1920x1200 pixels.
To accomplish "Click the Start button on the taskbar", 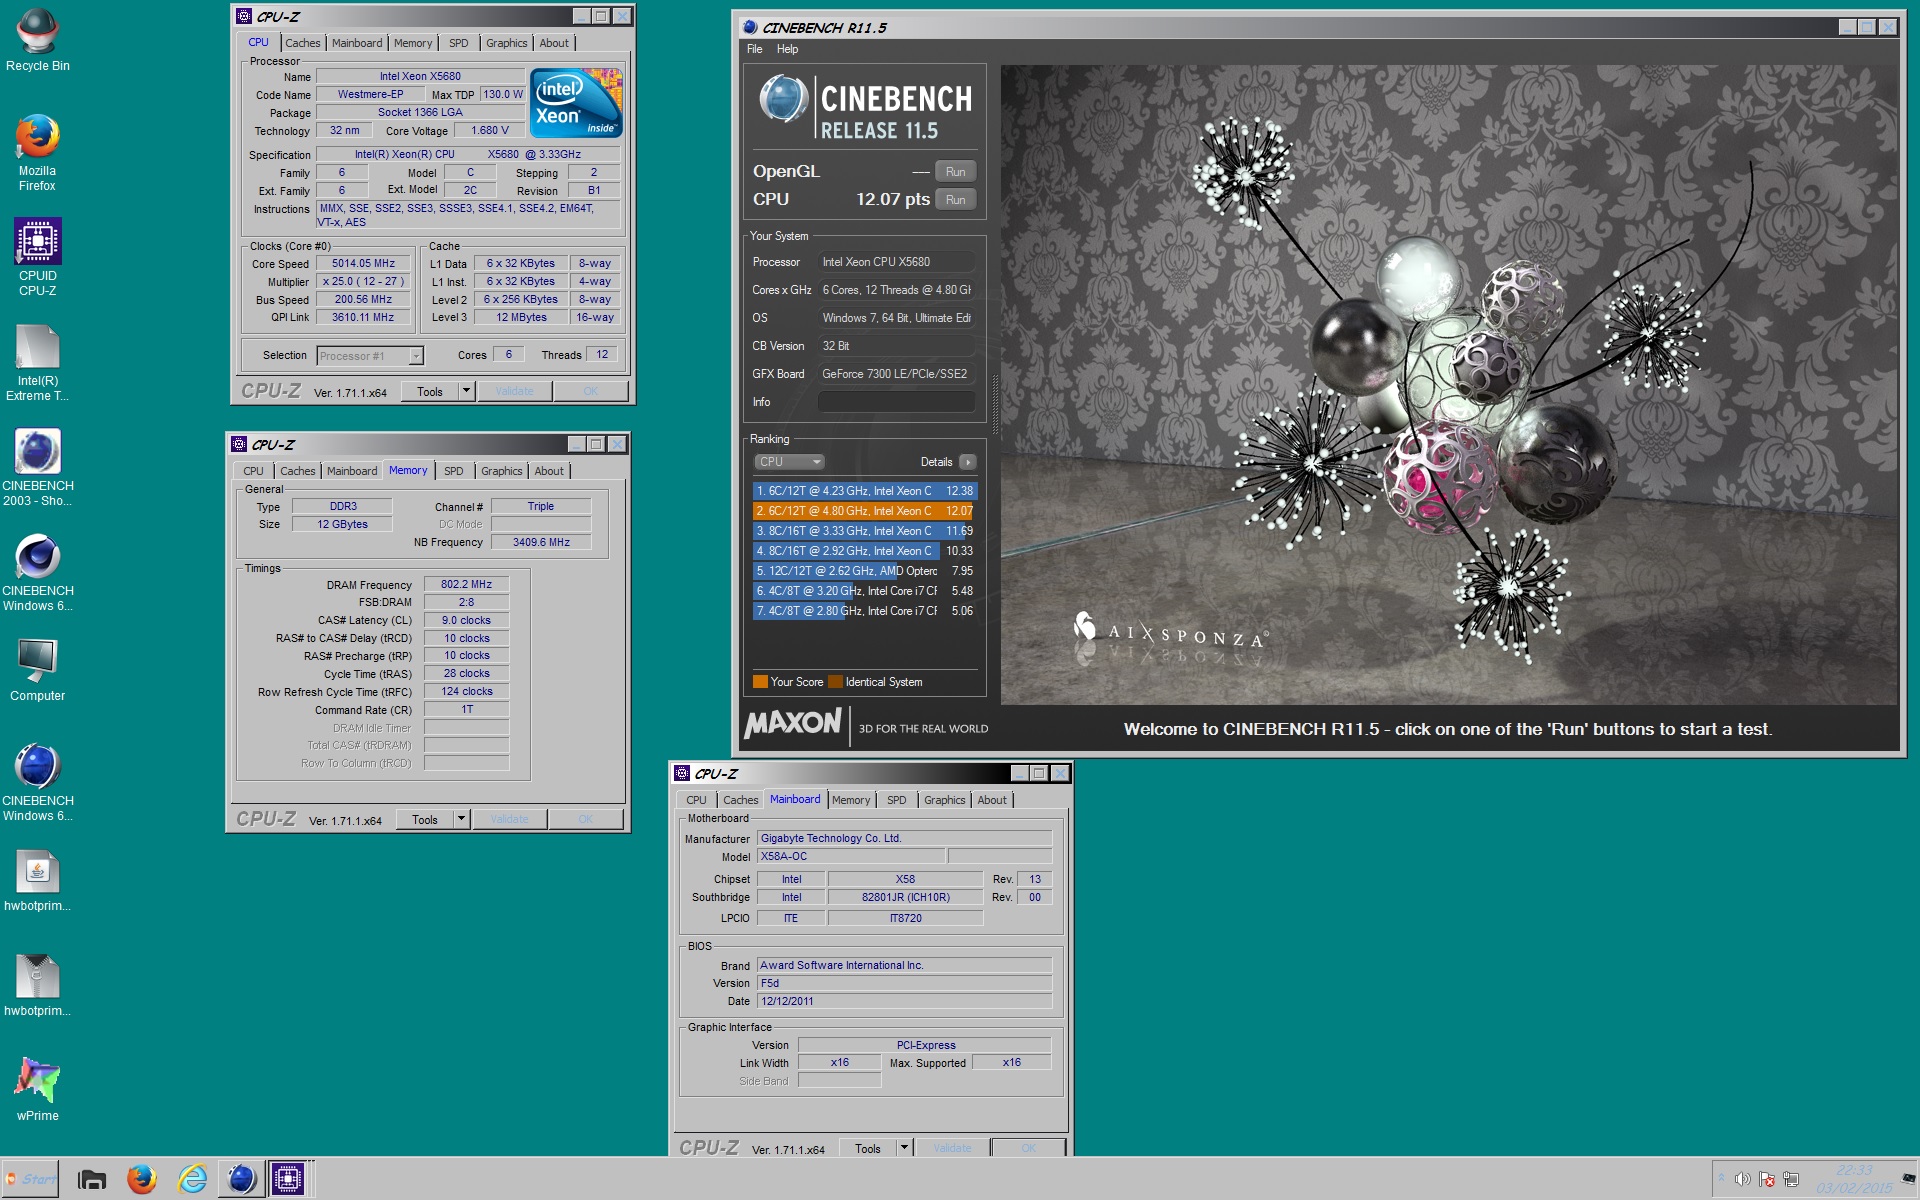I will point(31,1179).
